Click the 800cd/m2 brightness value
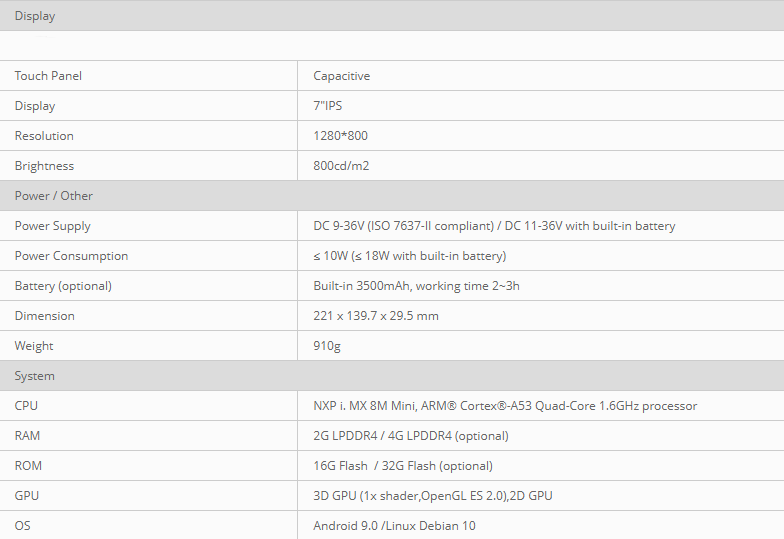784x539 pixels. [x=341, y=166]
